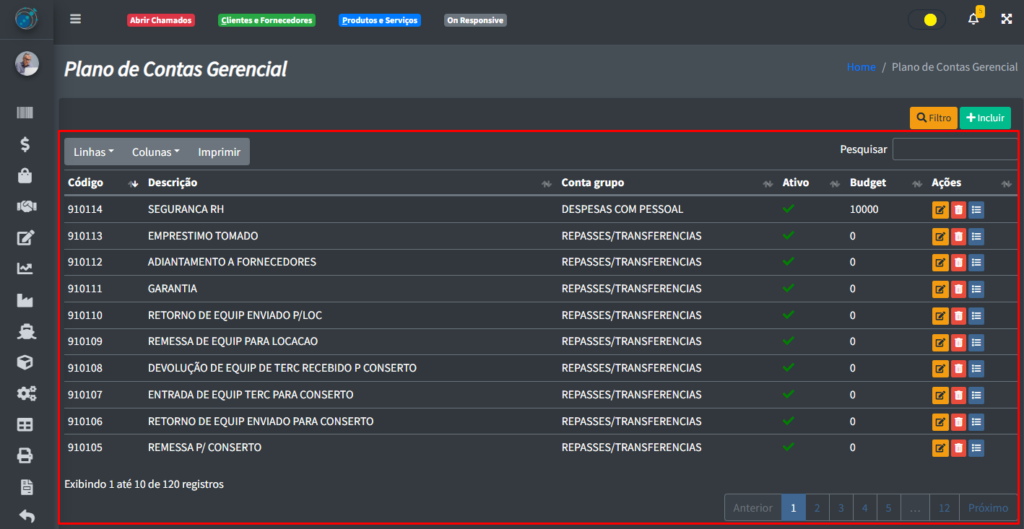Toggle the dark/light theme switch
Screen dimensions: 1024x529
pos(926,19)
